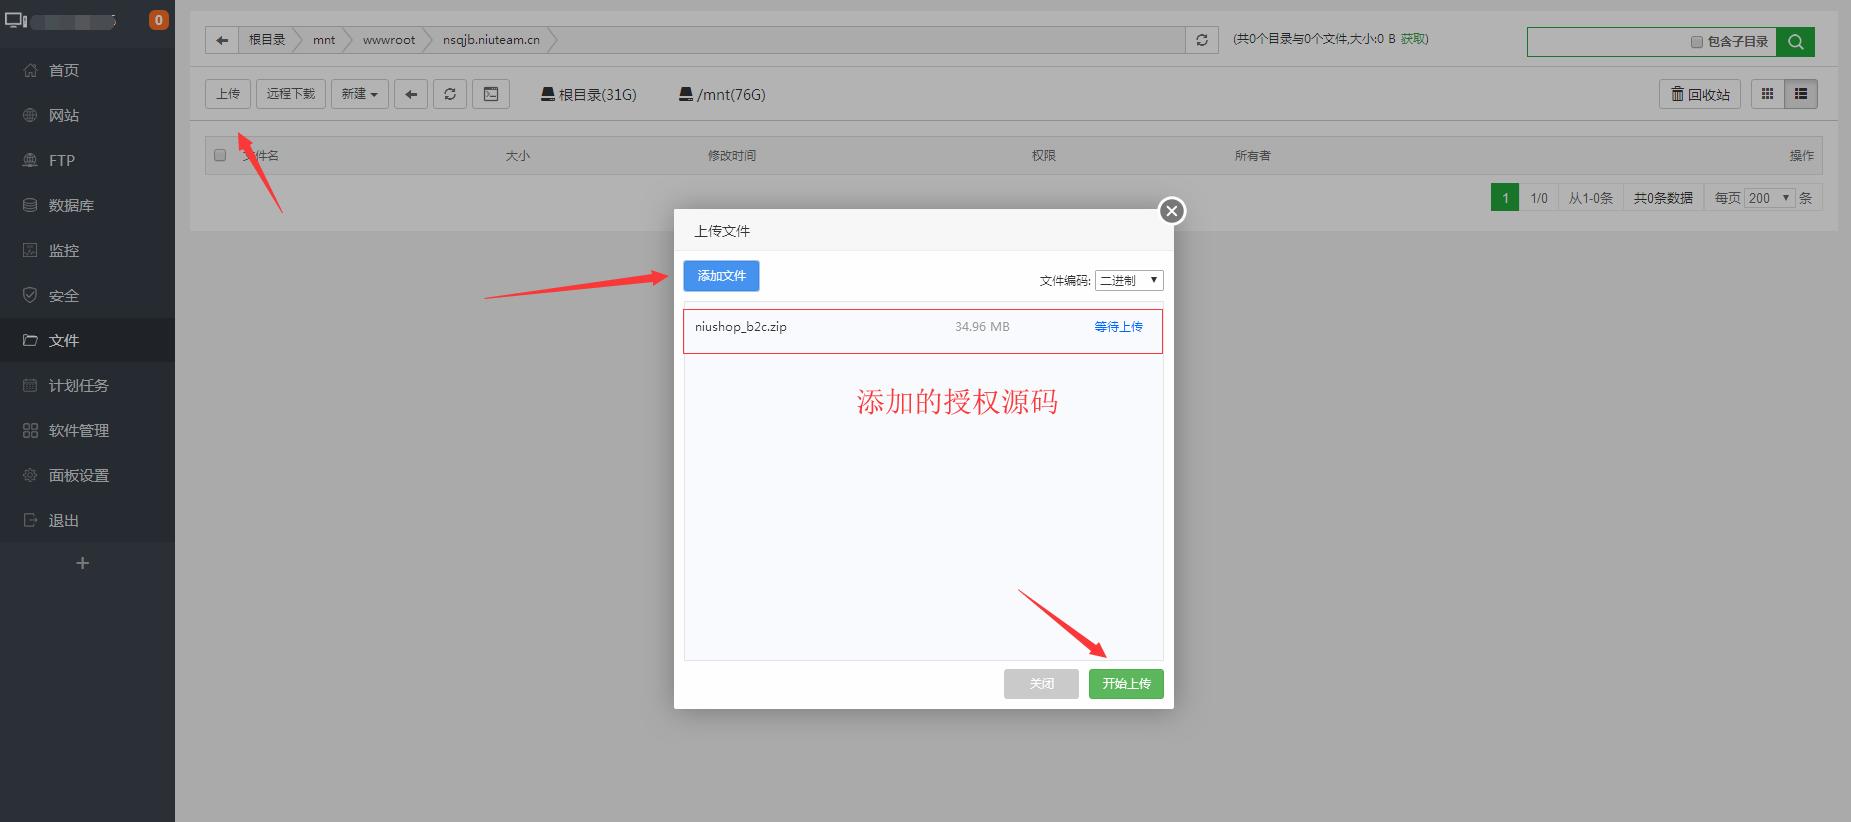Open the 安全 security page
The width and height of the screenshot is (1851, 822).
click(x=64, y=295)
